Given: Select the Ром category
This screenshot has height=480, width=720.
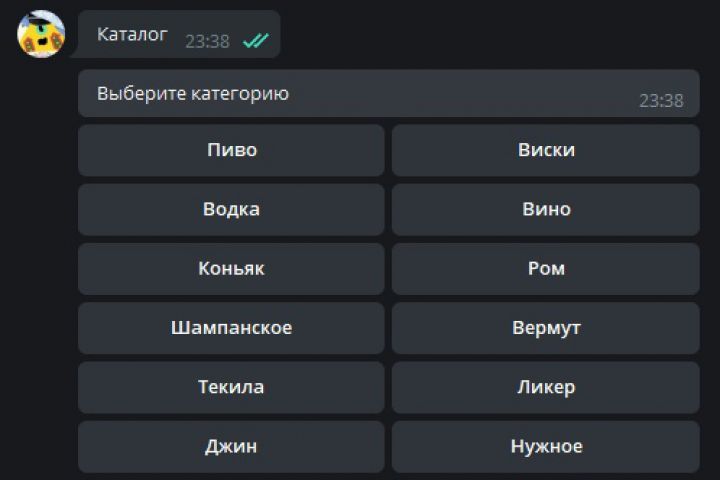Looking at the screenshot, I should point(546,269).
